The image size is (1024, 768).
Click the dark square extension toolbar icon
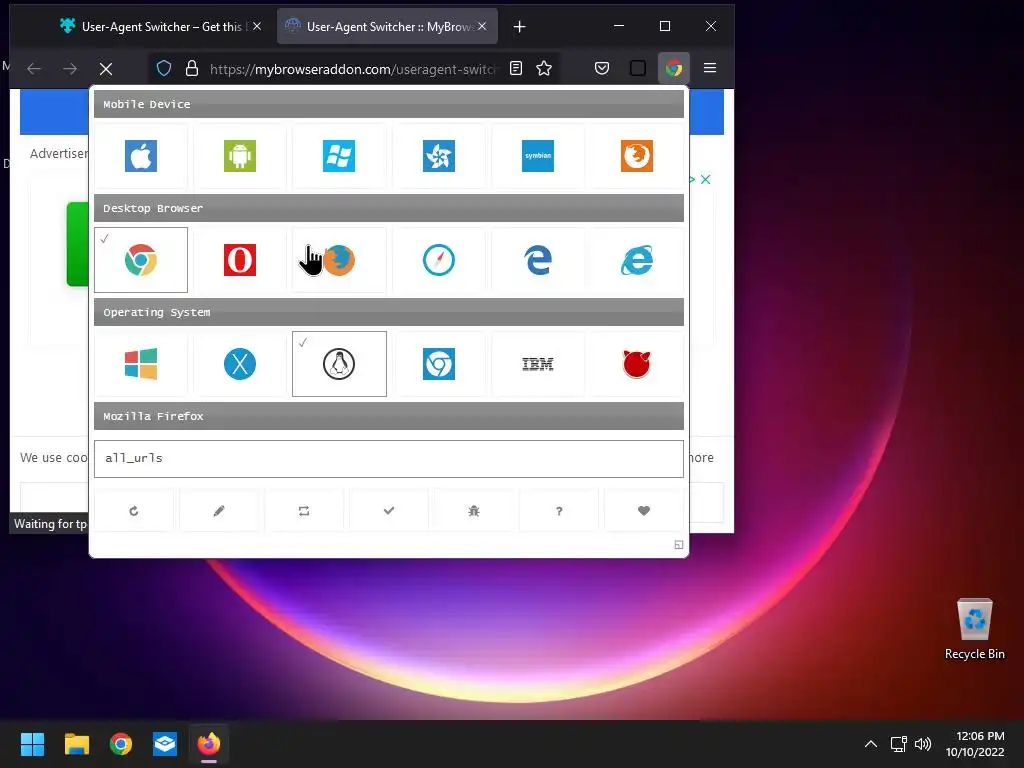tap(638, 69)
